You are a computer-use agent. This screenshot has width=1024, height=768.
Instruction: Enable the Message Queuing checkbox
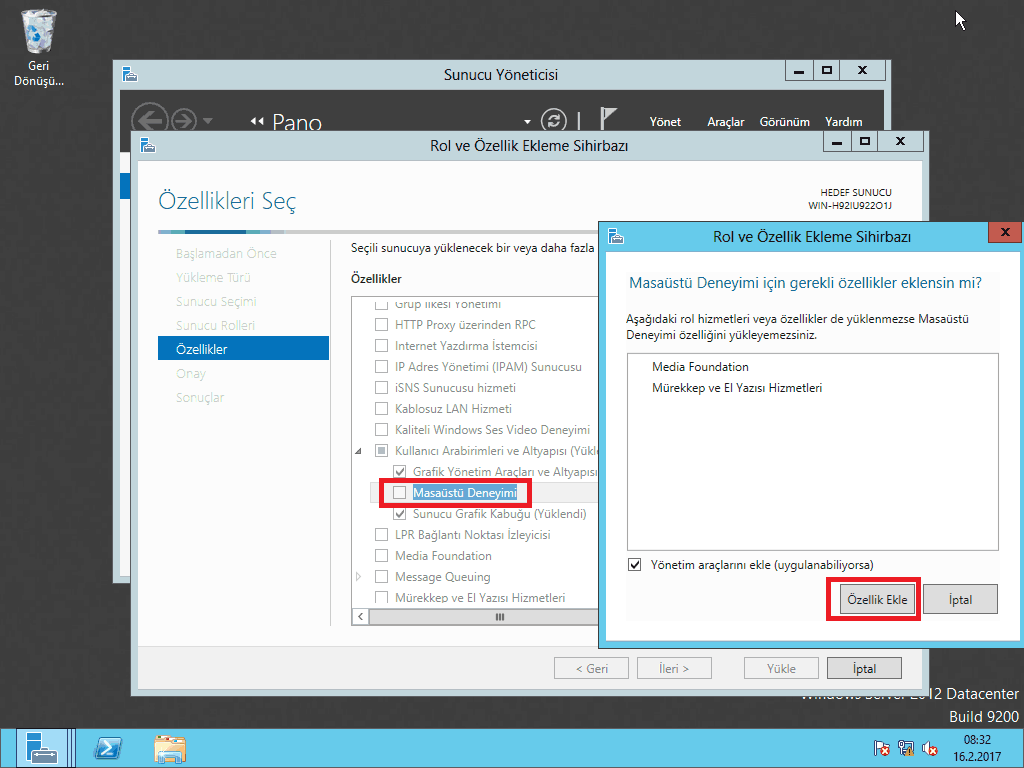tap(381, 577)
